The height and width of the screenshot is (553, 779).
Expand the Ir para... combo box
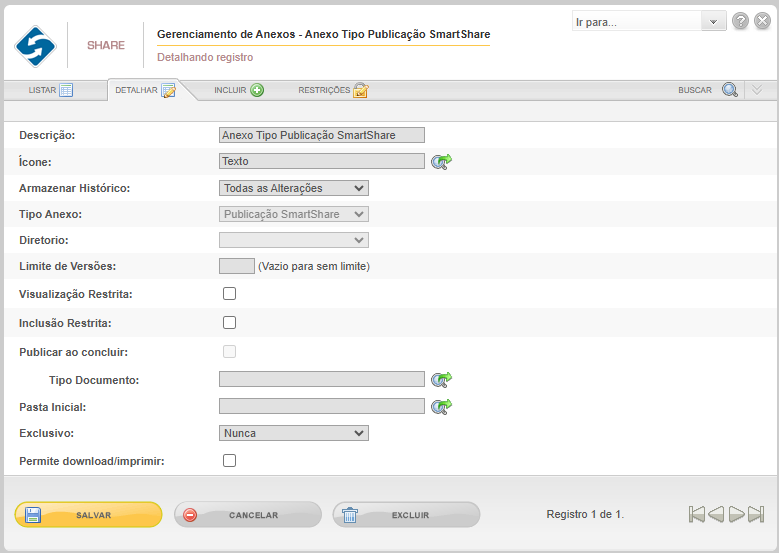pyautogui.click(x=649, y=21)
